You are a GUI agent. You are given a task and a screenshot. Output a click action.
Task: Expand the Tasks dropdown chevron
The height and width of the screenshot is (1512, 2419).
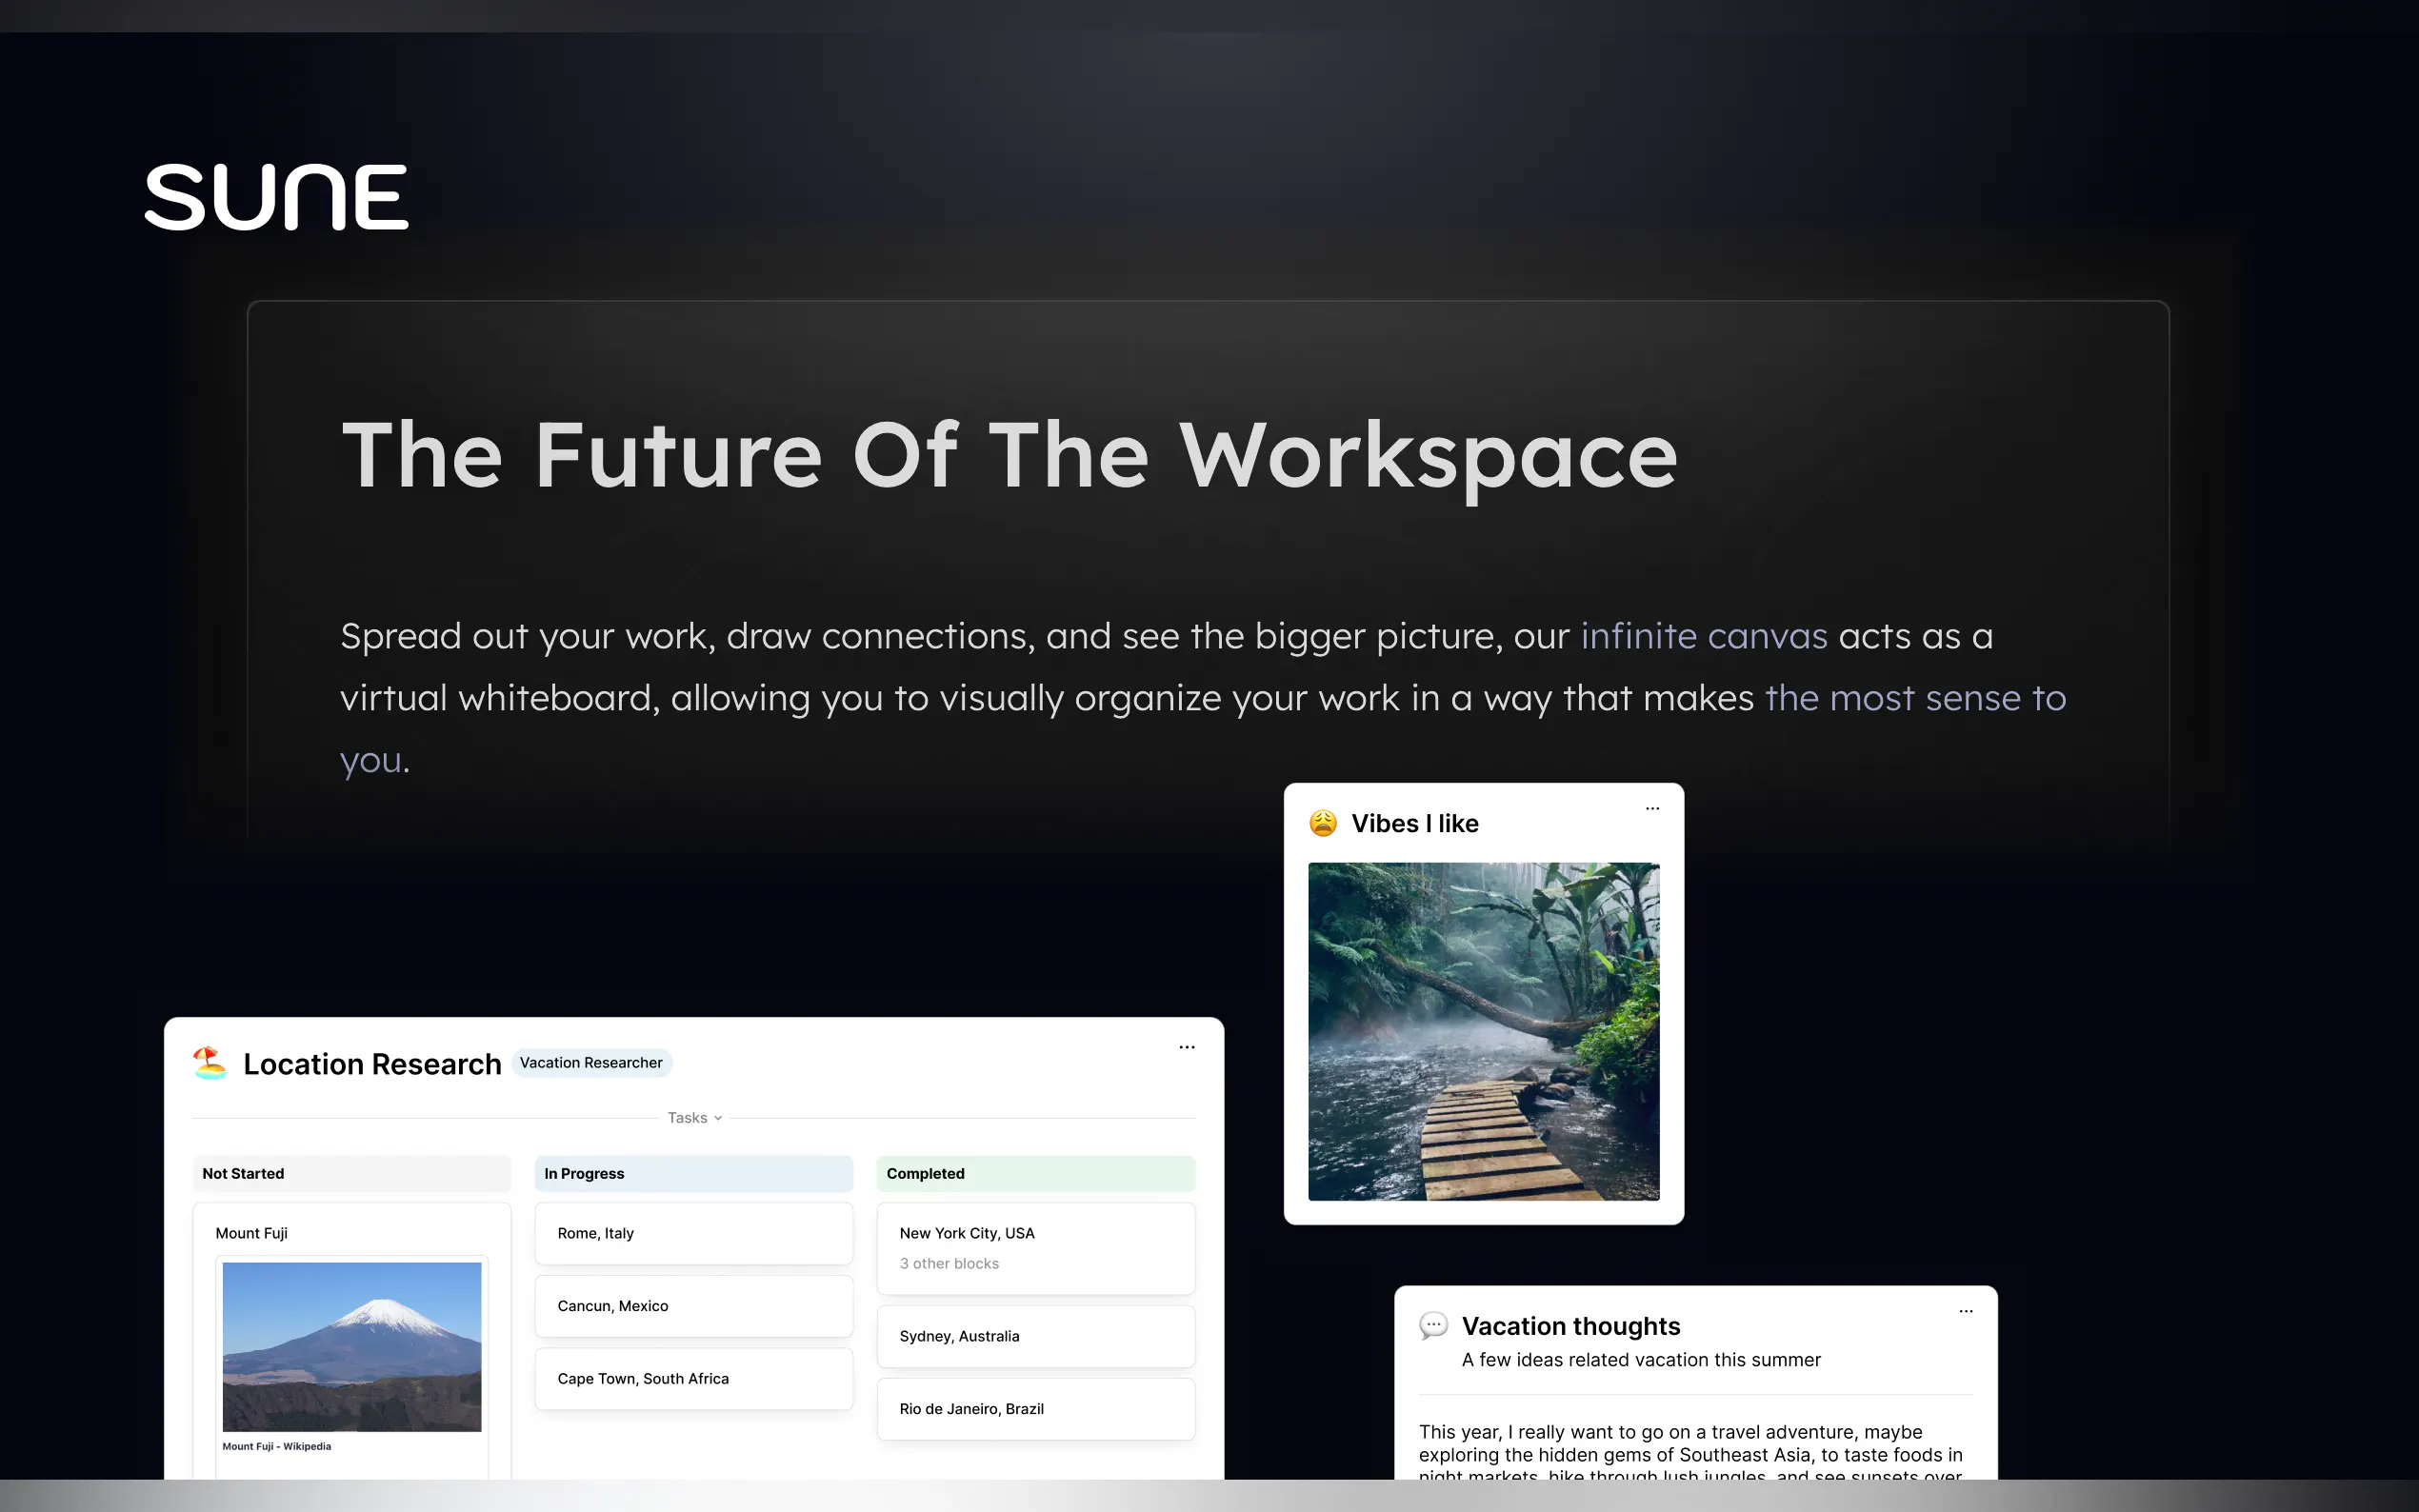coord(718,1118)
